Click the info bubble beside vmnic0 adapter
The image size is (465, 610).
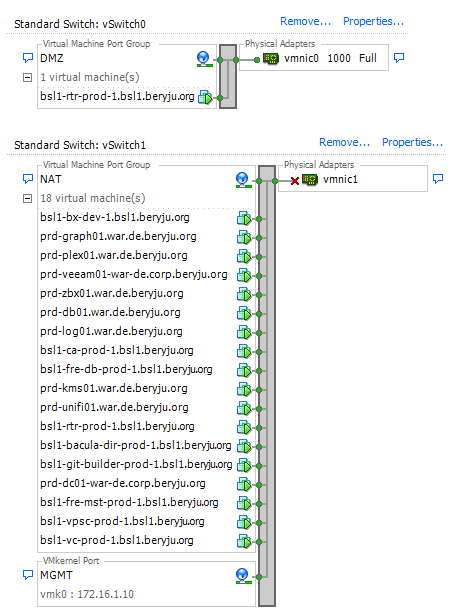[399, 58]
